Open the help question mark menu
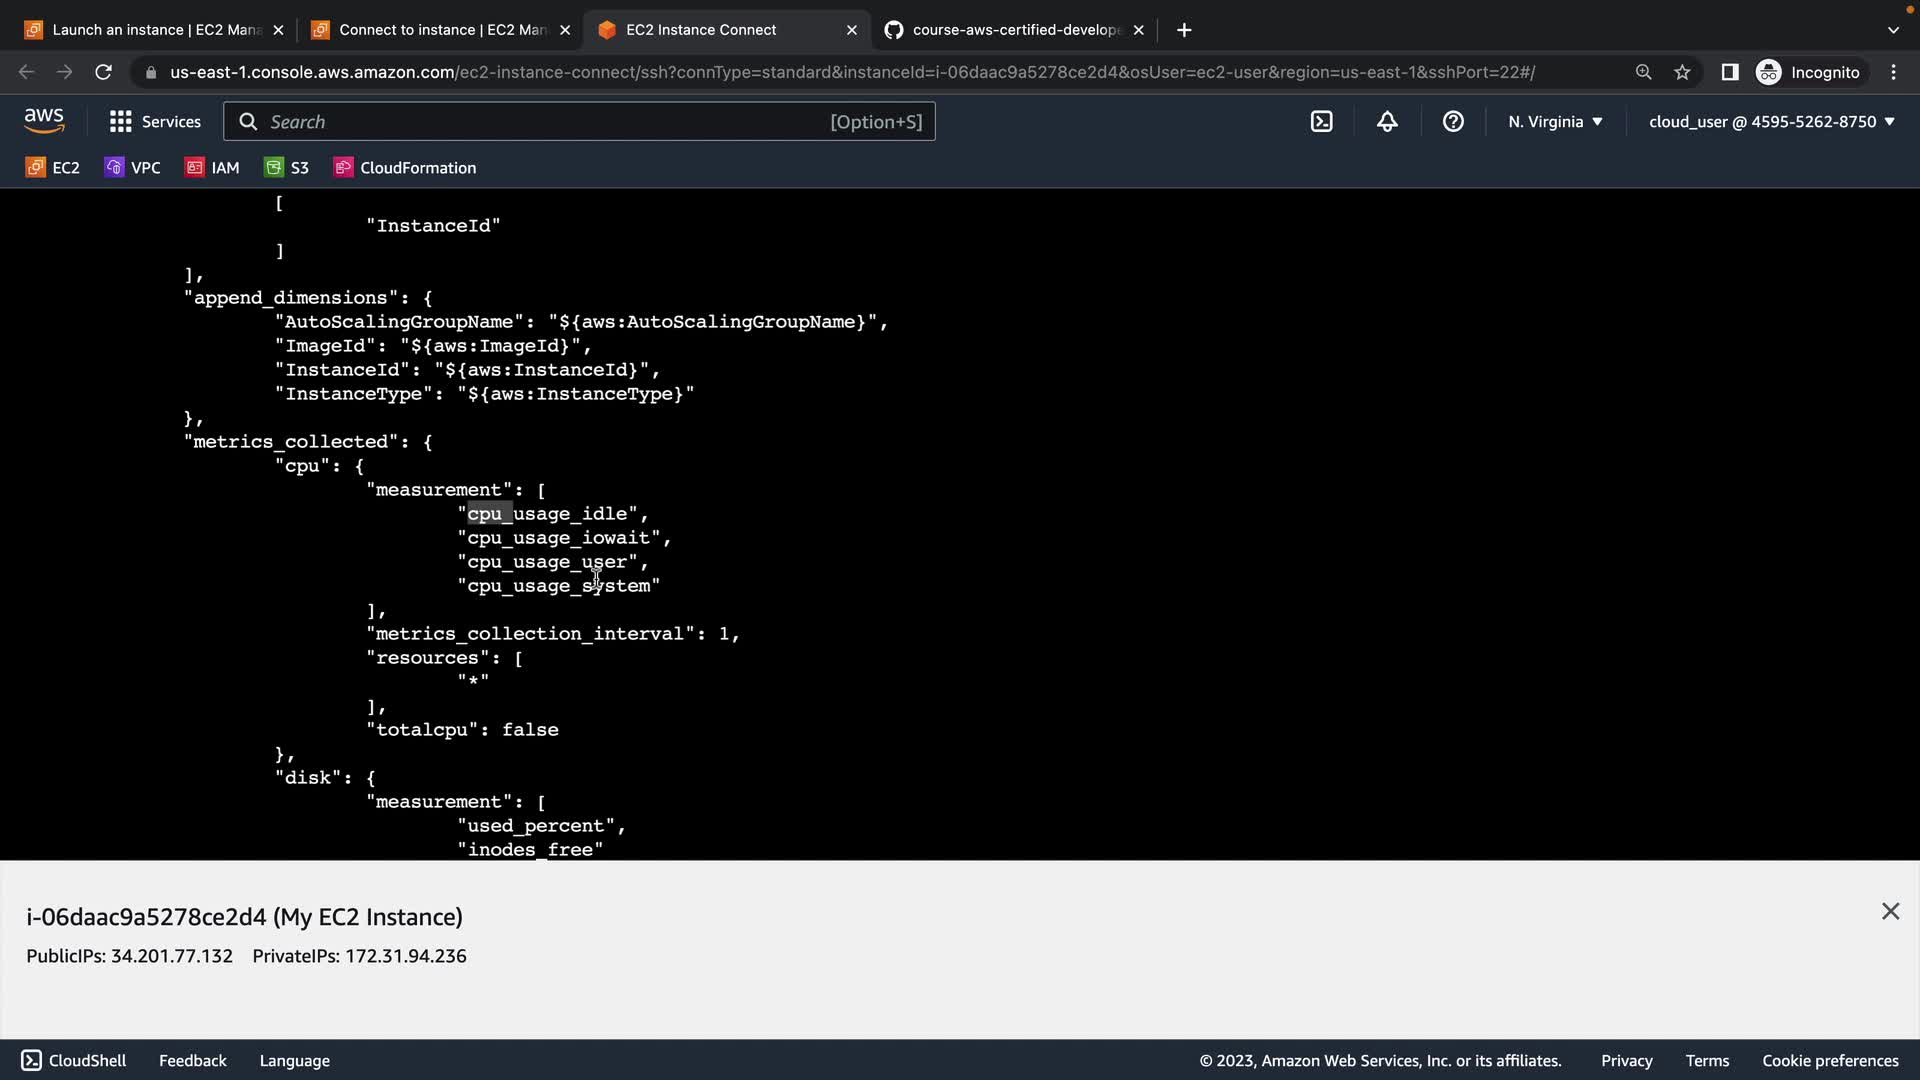The image size is (1920, 1080). point(1453,121)
